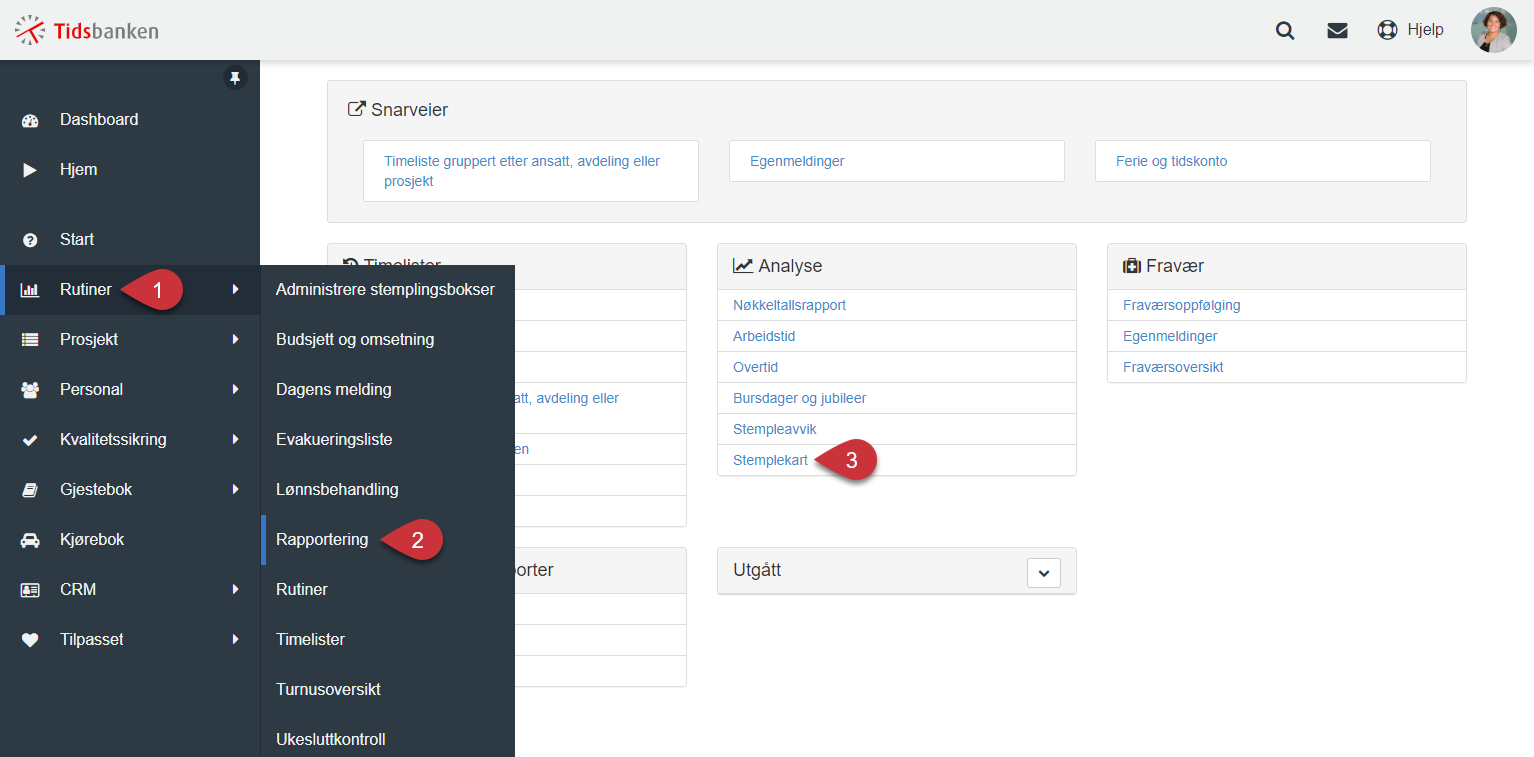Screen dimensions: 1534x757
Task: Open Timeliste gruppert etter ansatt shortcut
Action: tap(531, 171)
